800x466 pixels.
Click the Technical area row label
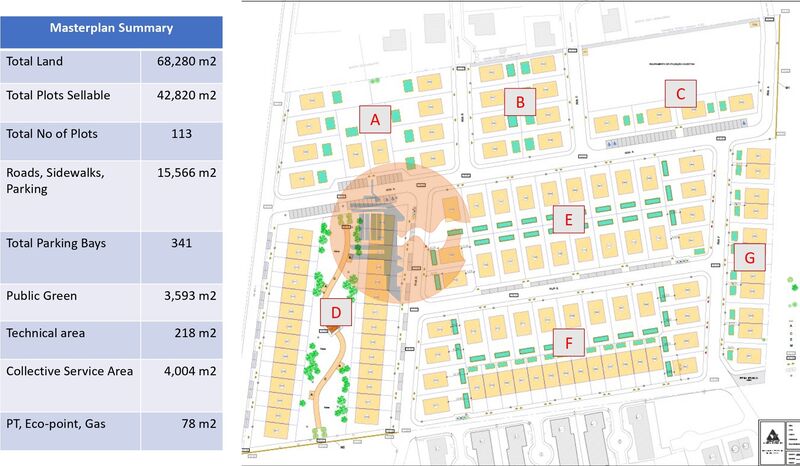(x=46, y=331)
